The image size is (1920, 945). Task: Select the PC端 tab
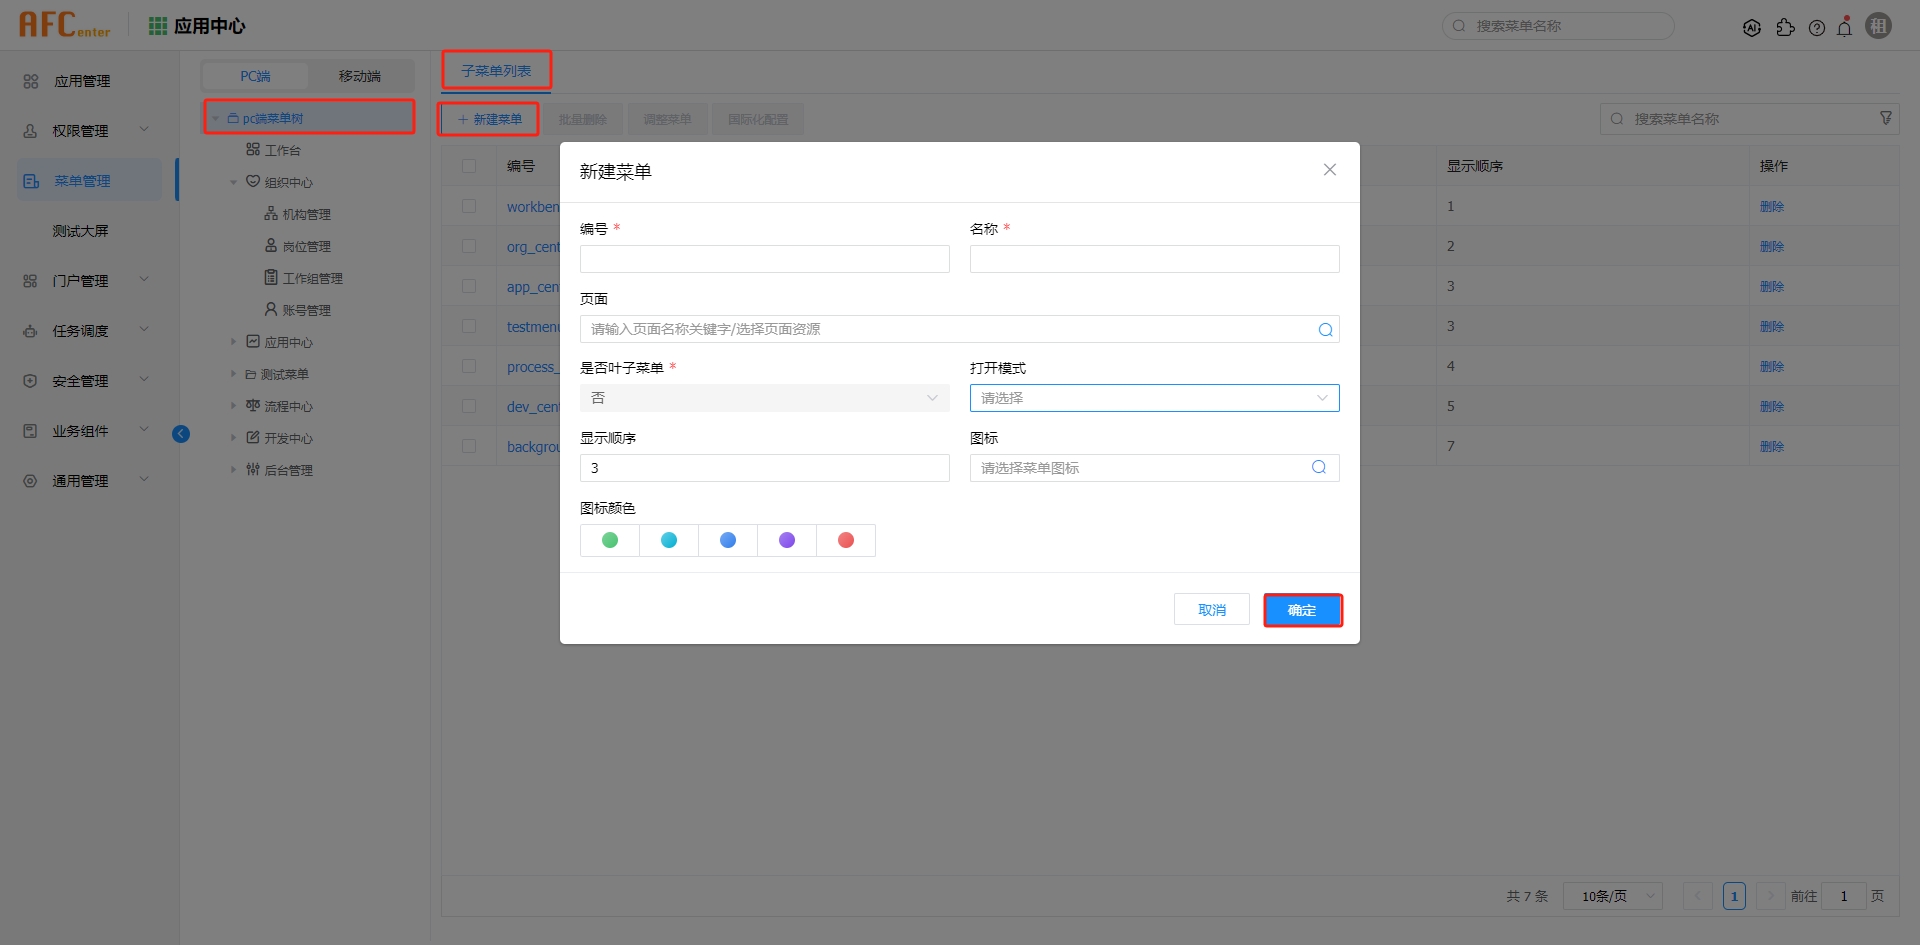point(254,76)
